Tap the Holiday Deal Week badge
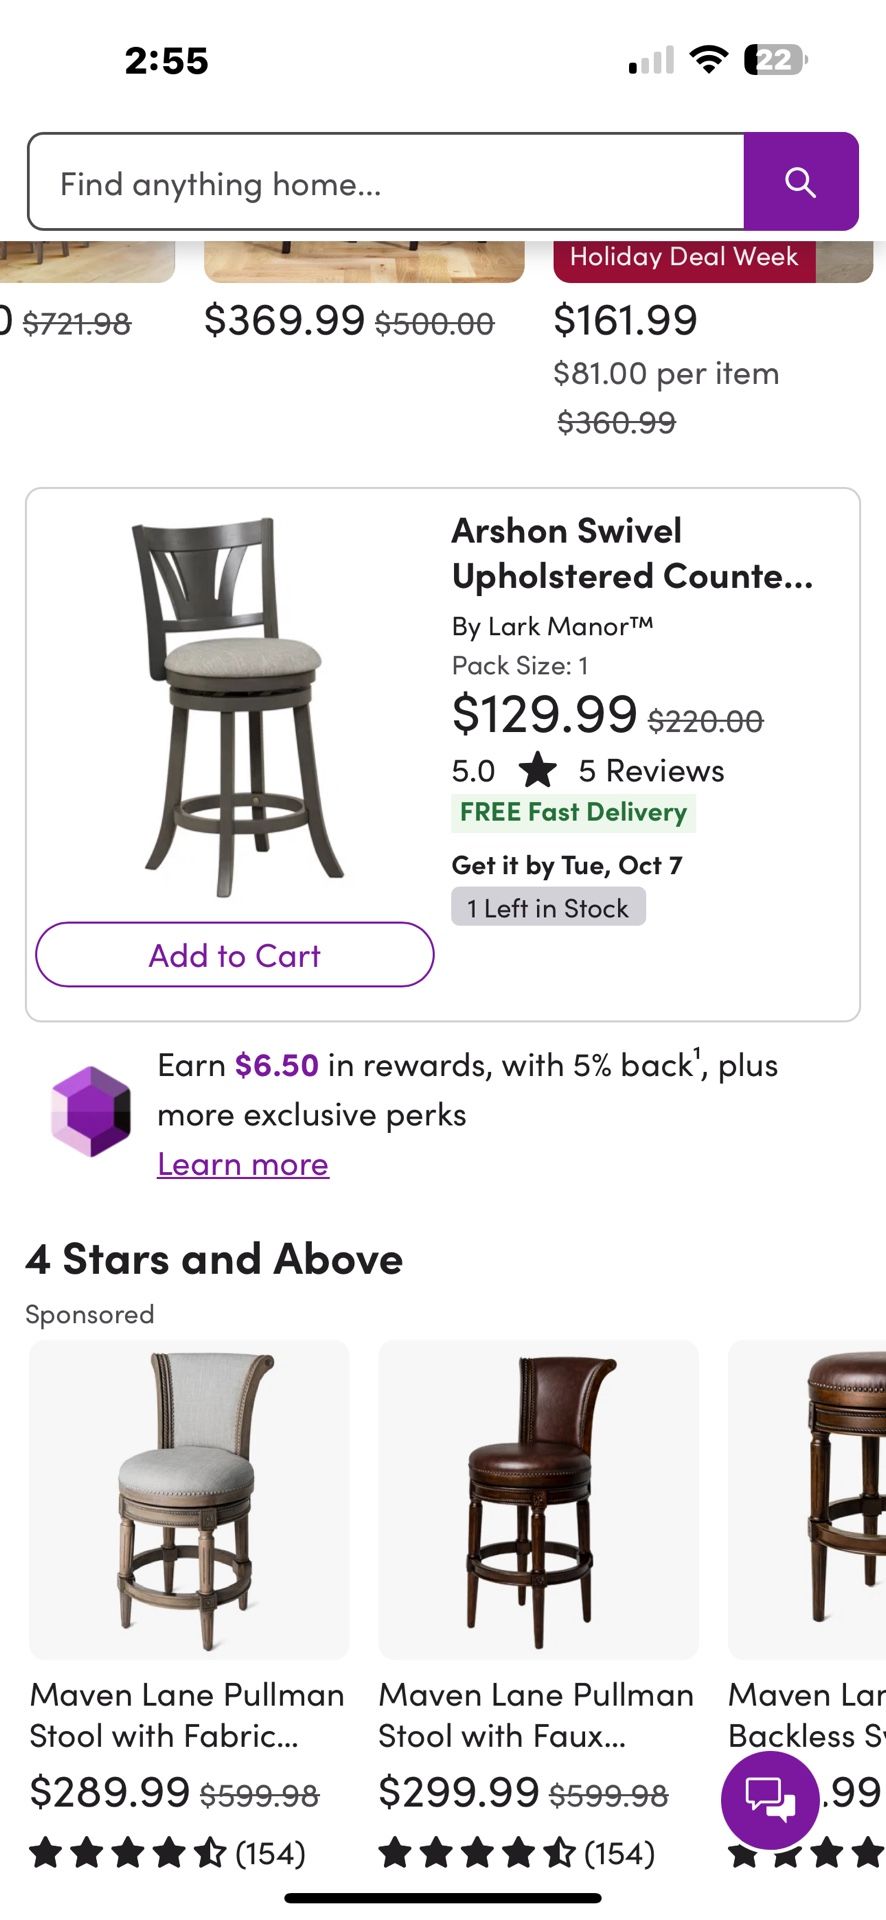The width and height of the screenshot is (886, 1920). coord(684,258)
